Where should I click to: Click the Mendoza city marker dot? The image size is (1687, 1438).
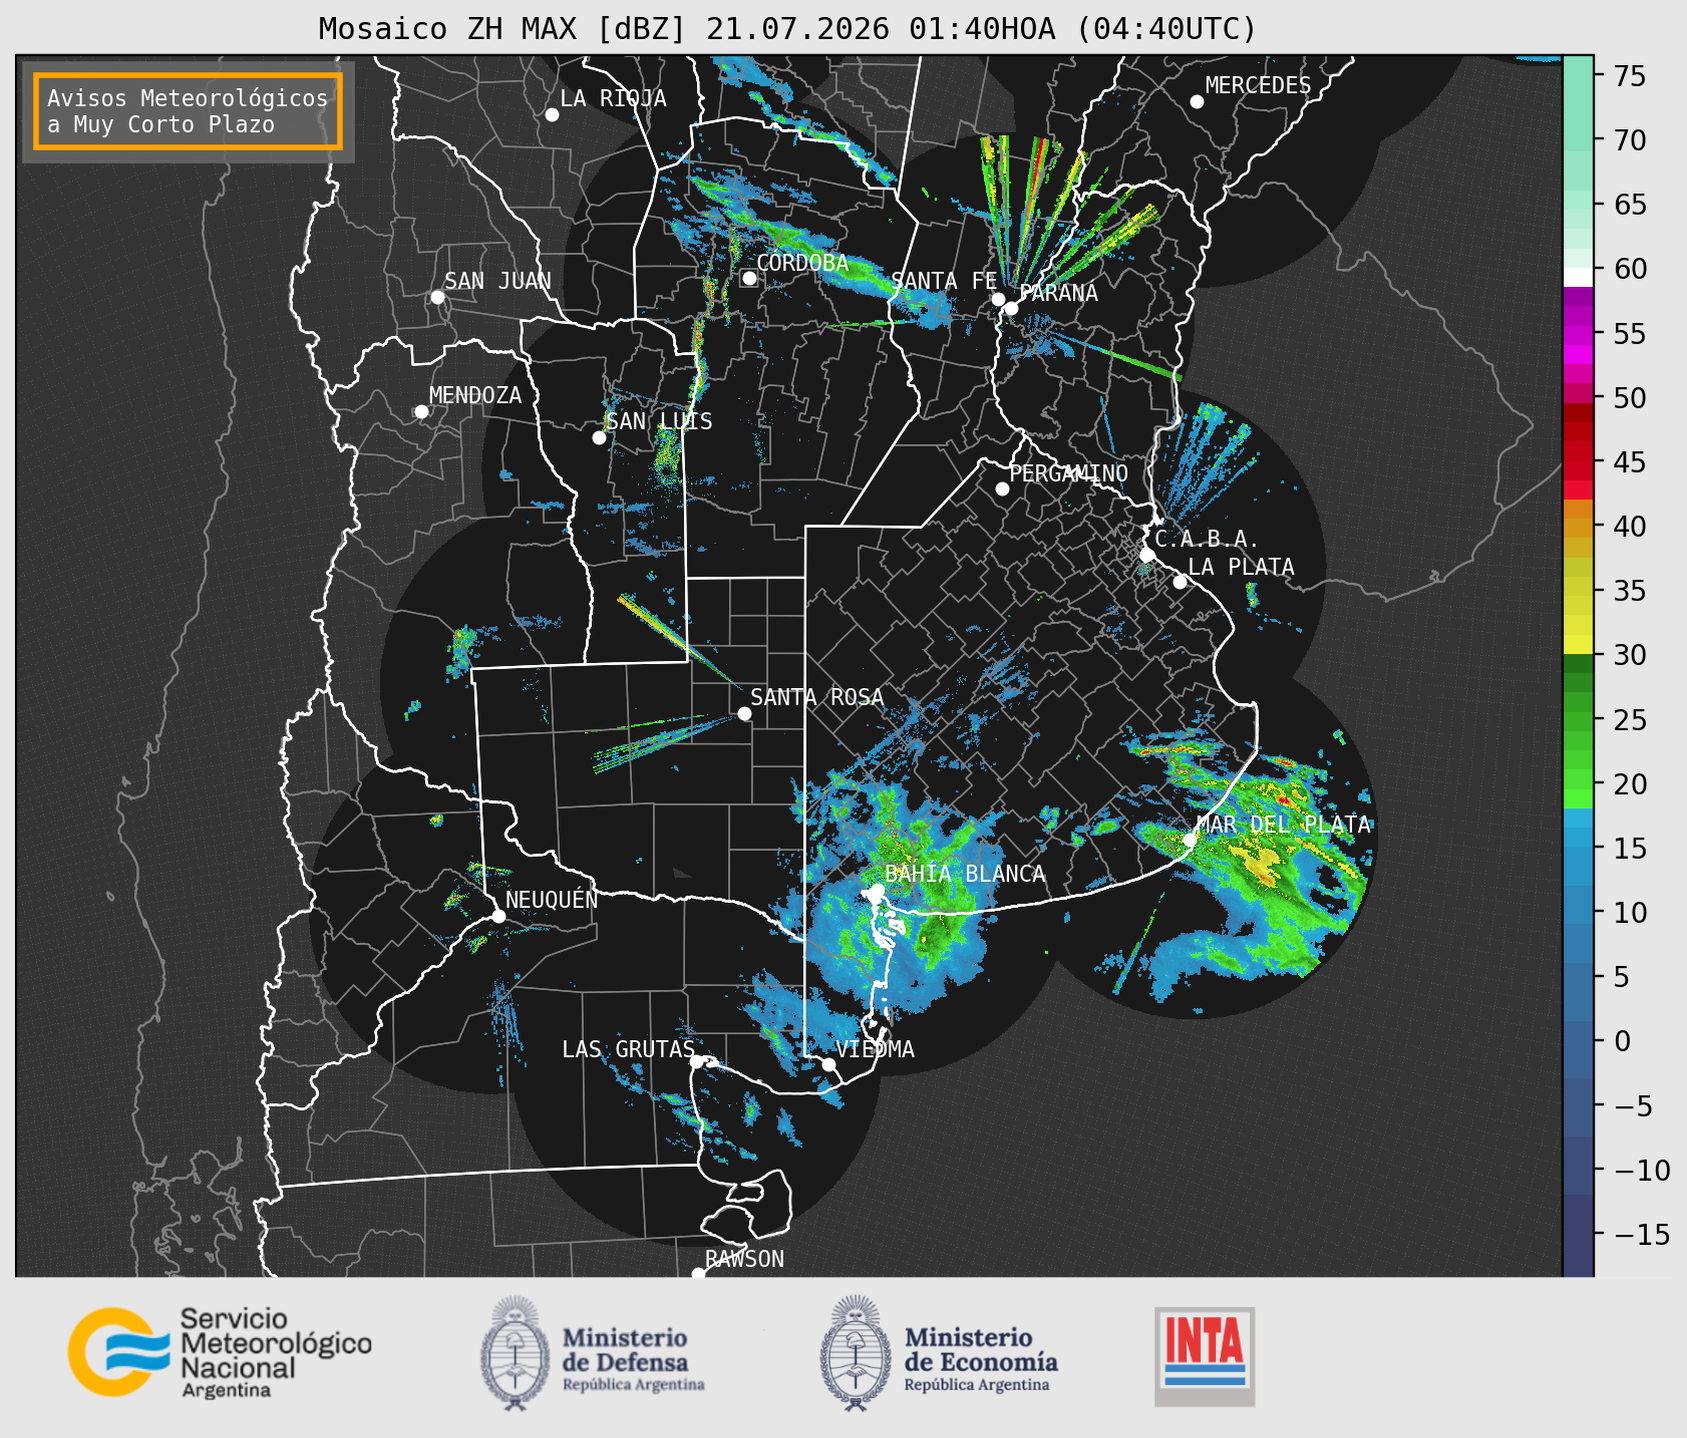[421, 412]
